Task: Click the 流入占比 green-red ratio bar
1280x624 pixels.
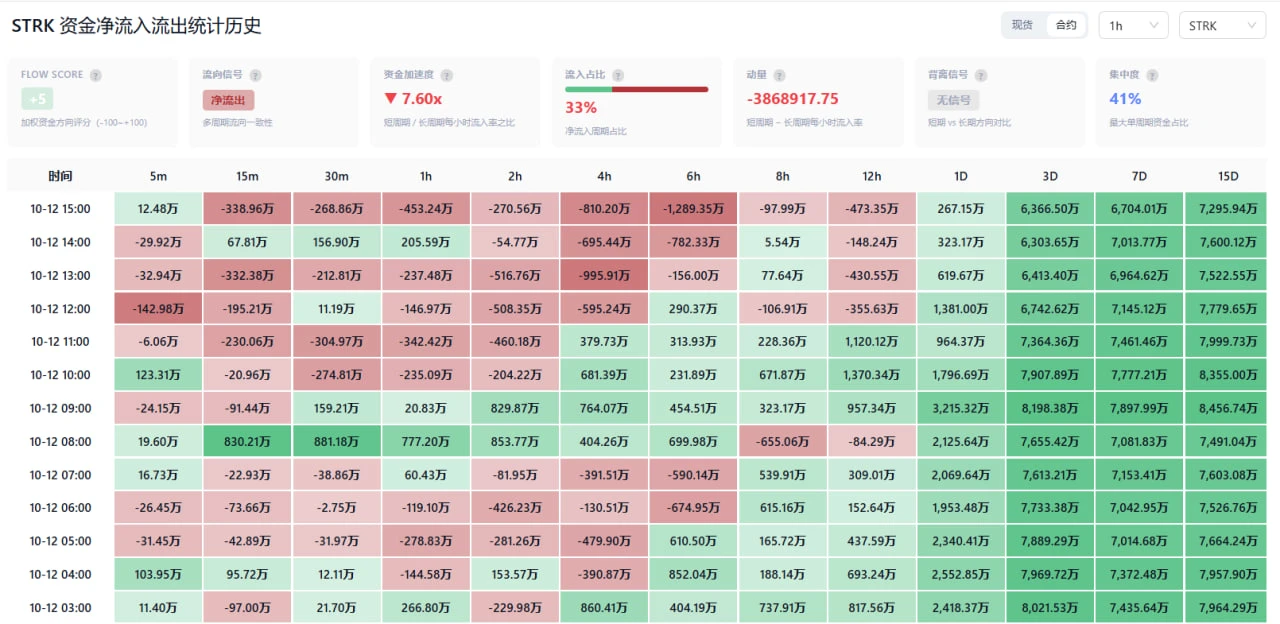Action: pos(636,89)
